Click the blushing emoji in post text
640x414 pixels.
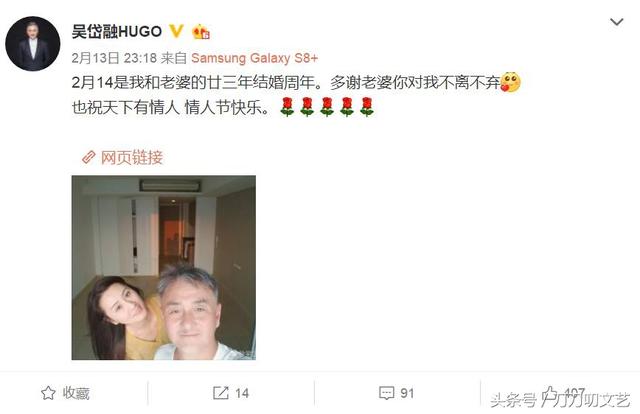tap(510, 82)
